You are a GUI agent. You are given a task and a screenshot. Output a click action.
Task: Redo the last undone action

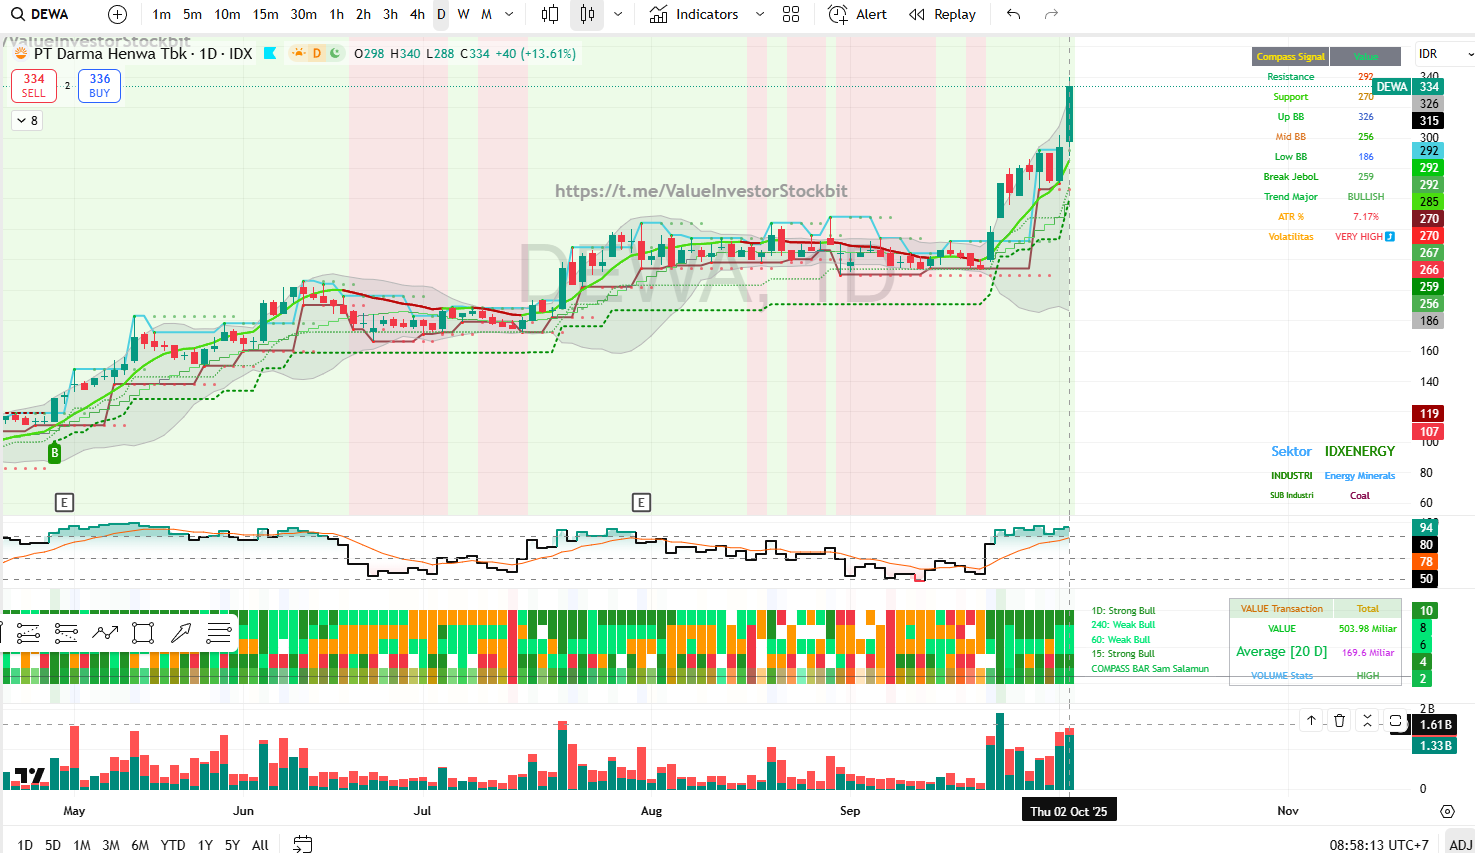point(1051,14)
